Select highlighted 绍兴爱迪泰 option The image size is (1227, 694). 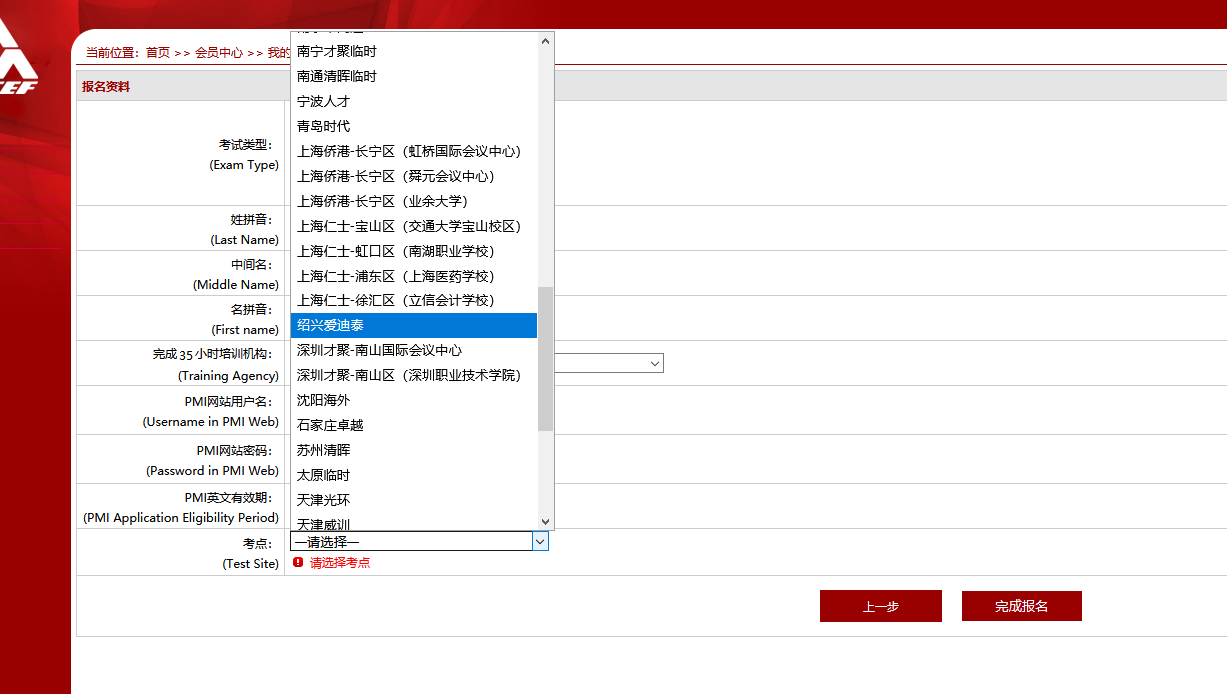click(413, 325)
